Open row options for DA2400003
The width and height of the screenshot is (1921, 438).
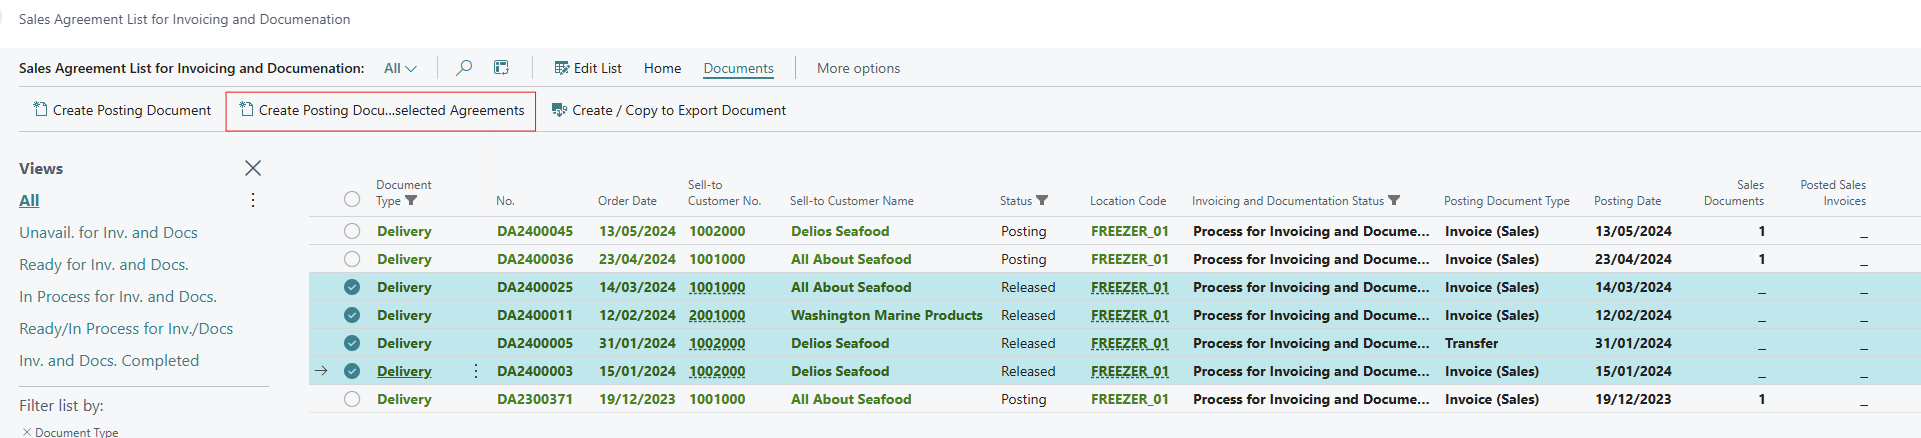[x=476, y=371]
